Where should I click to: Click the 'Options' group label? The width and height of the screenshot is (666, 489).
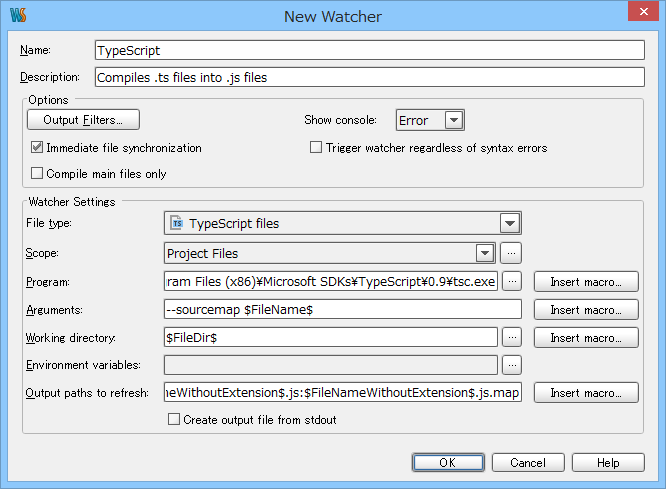click(48, 100)
